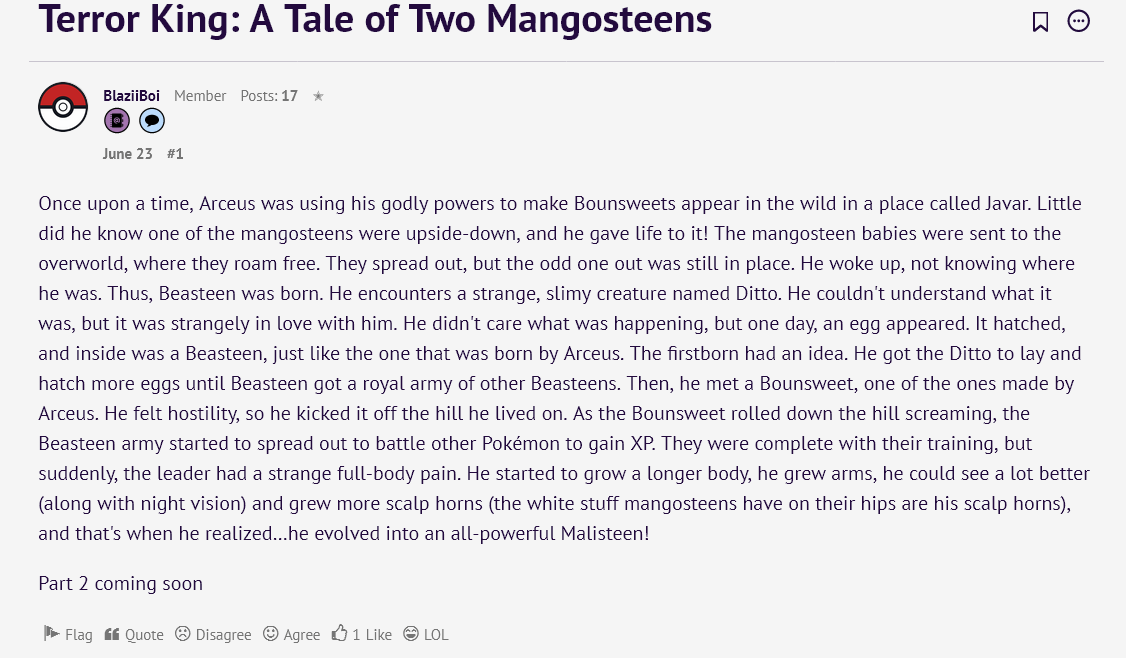Click the Flag text link
The height and width of the screenshot is (658, 1126).
pos(79,635)
